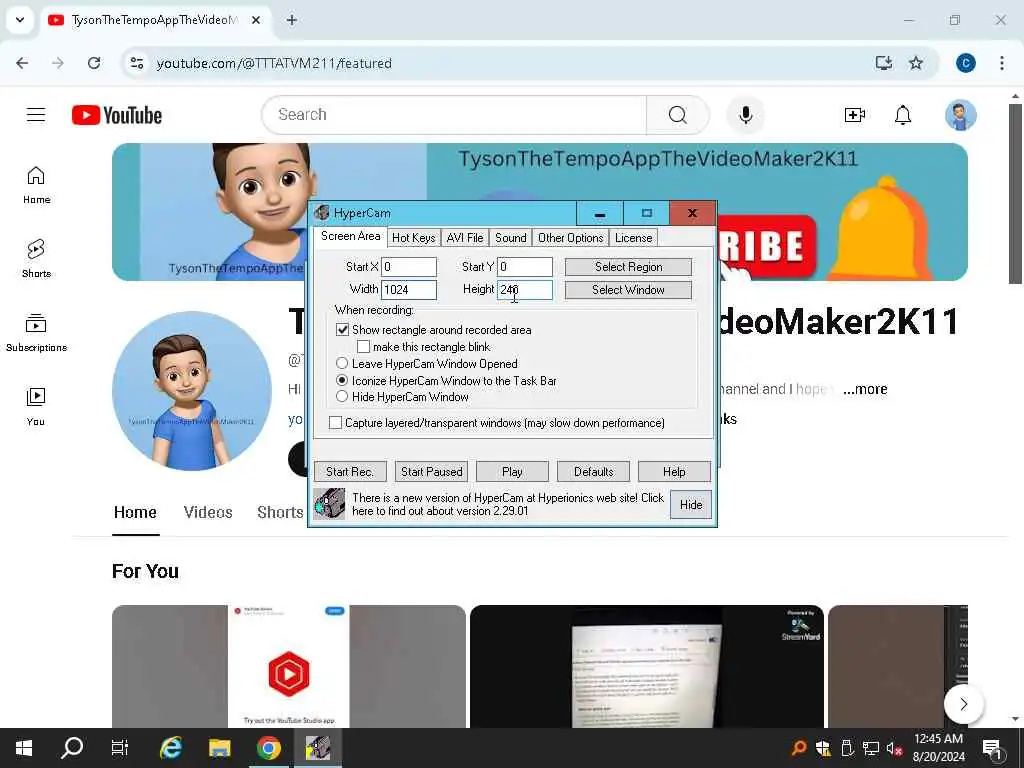Click the Defaults button
1024x768 pixels.
[x=593, y=472]
